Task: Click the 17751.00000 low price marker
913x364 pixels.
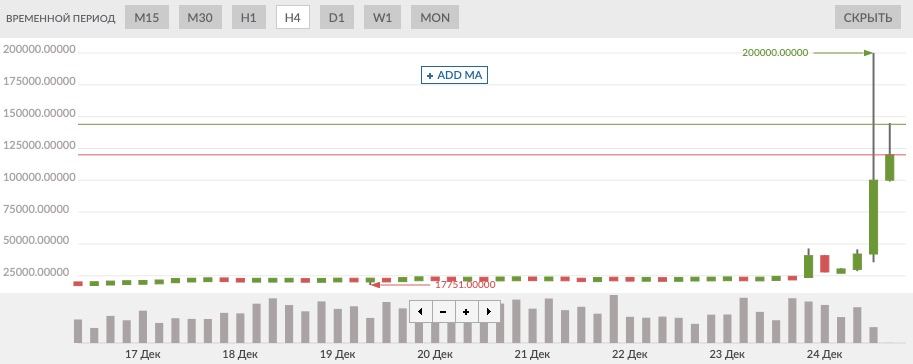Action: (x=465, y=285)
